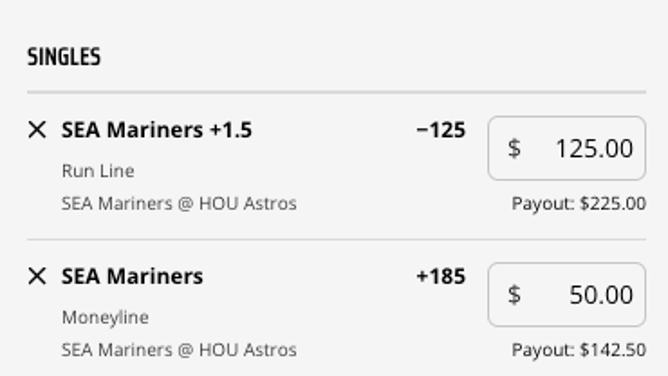Viewport: 668px width, 376px height.
Task: Select the SEA Mariners +1.5 selection title
Action: pos(157,130)
